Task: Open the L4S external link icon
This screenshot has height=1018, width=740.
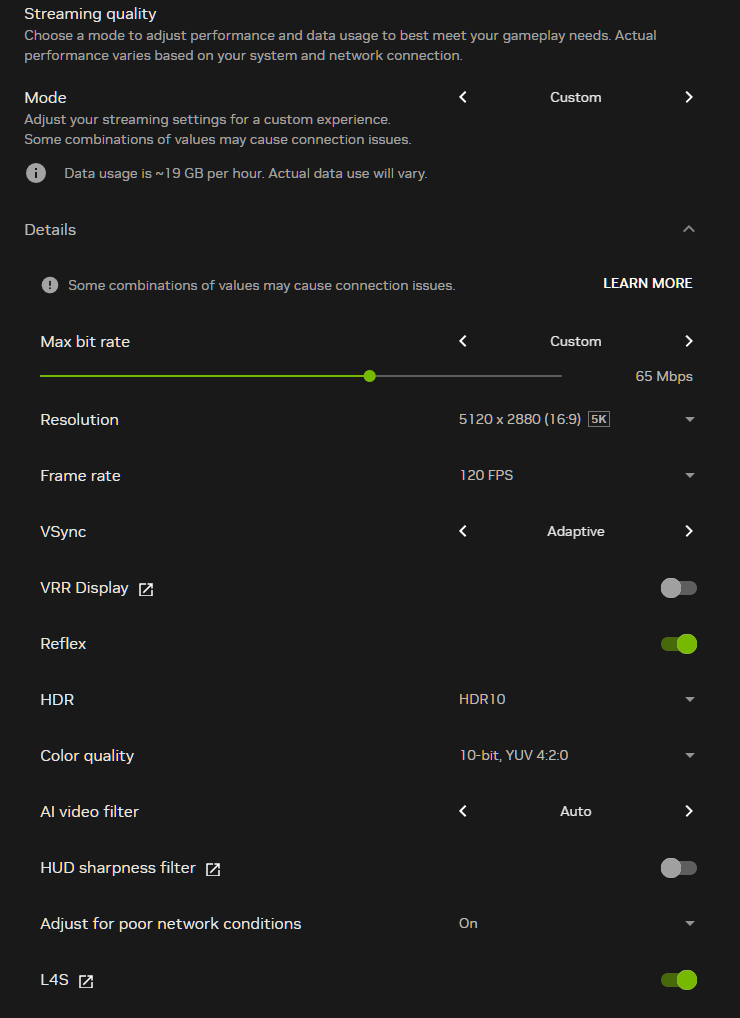Action: pos(85,981)
